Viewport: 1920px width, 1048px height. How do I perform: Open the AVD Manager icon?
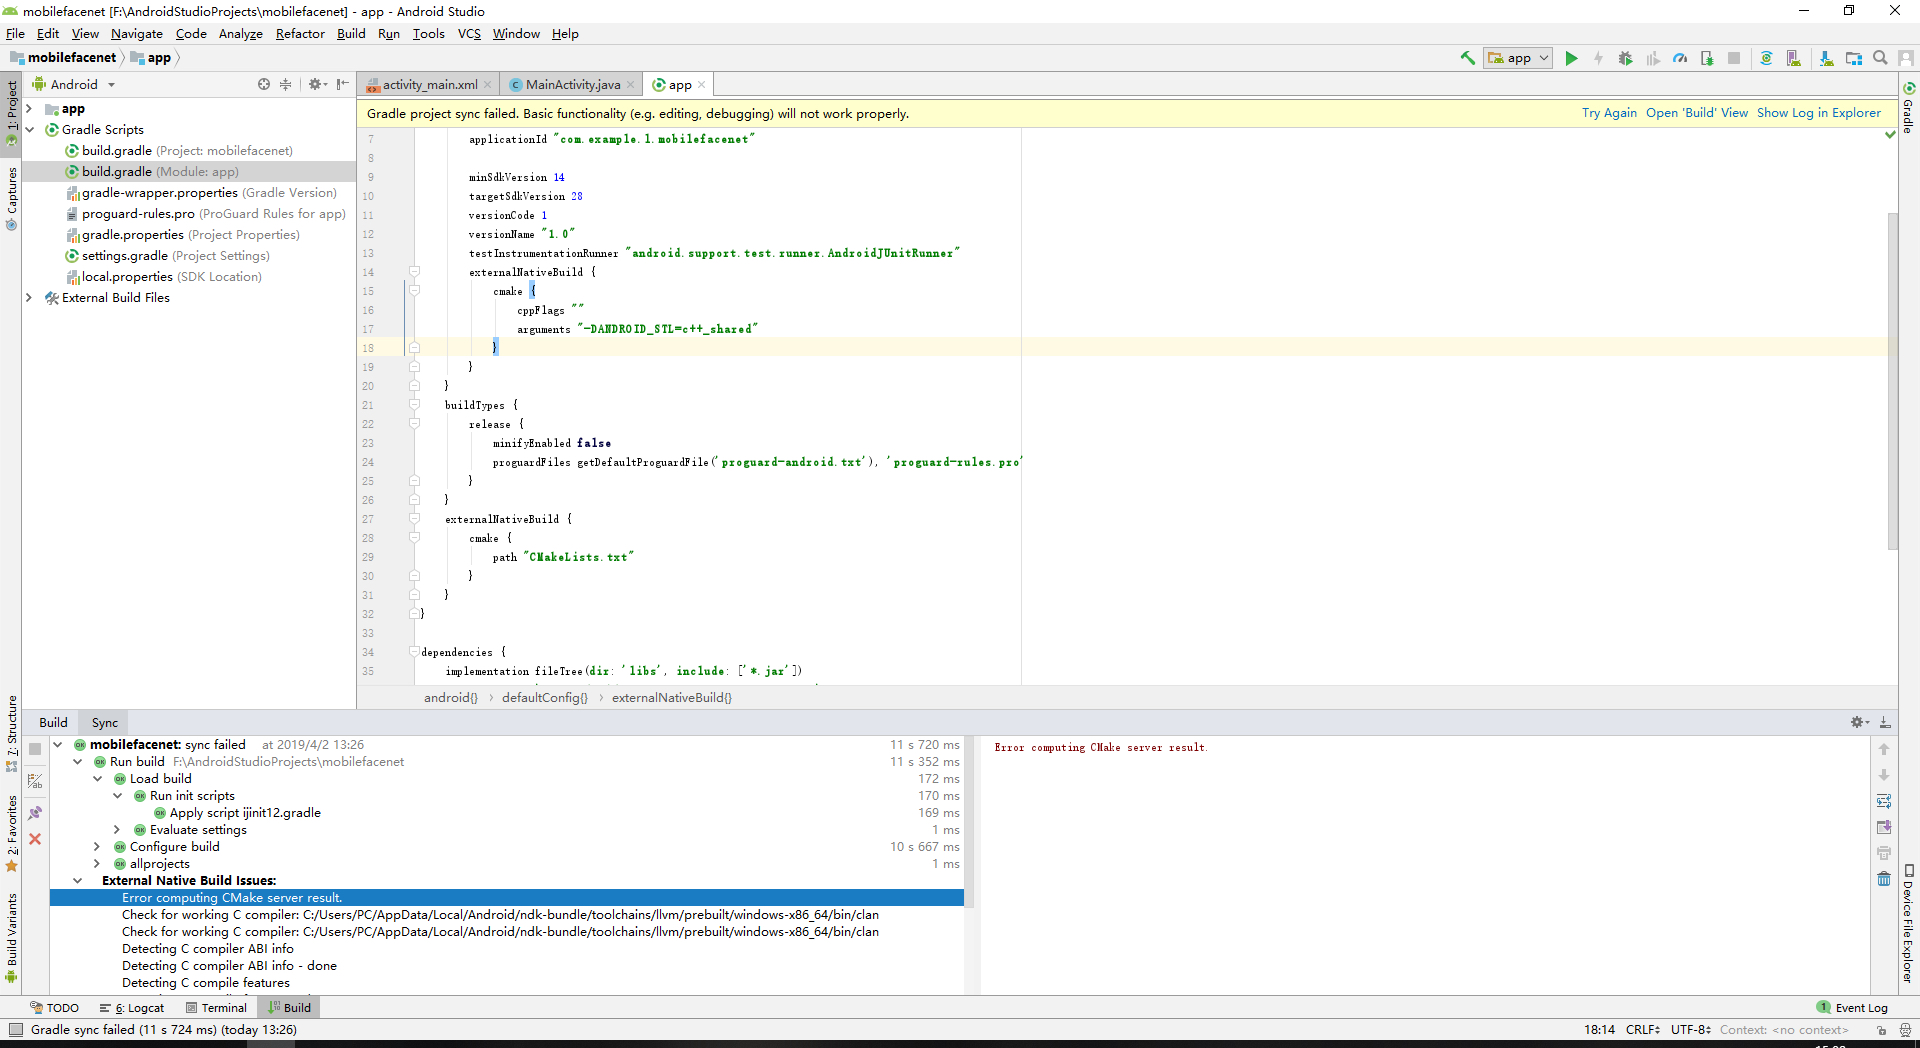point(1794,58)
